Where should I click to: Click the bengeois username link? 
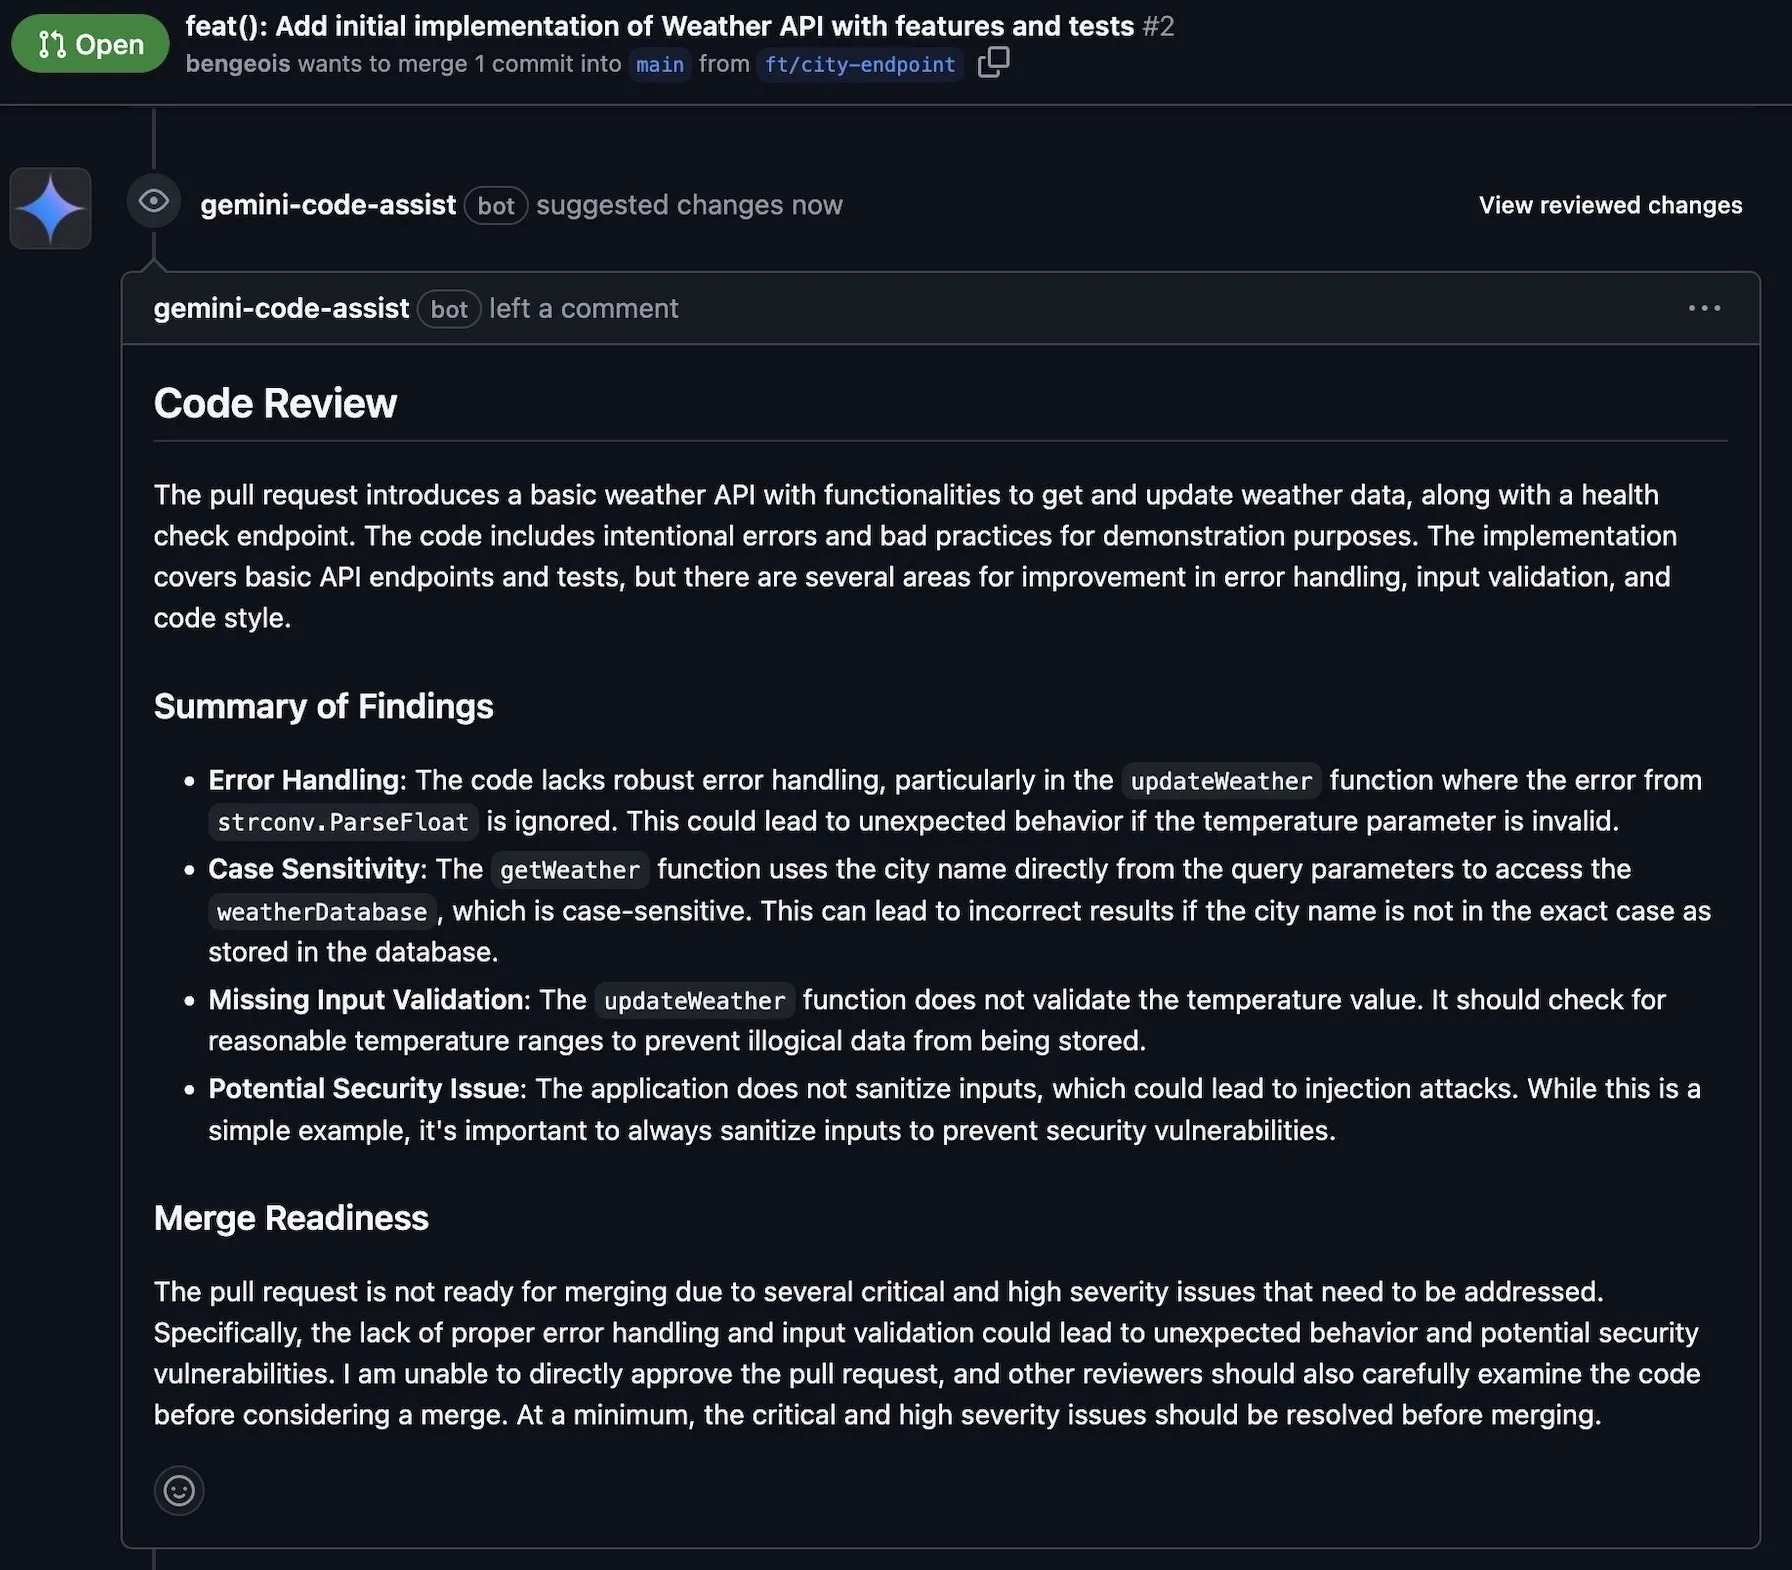pyautogui.click(x=237, y=63)
